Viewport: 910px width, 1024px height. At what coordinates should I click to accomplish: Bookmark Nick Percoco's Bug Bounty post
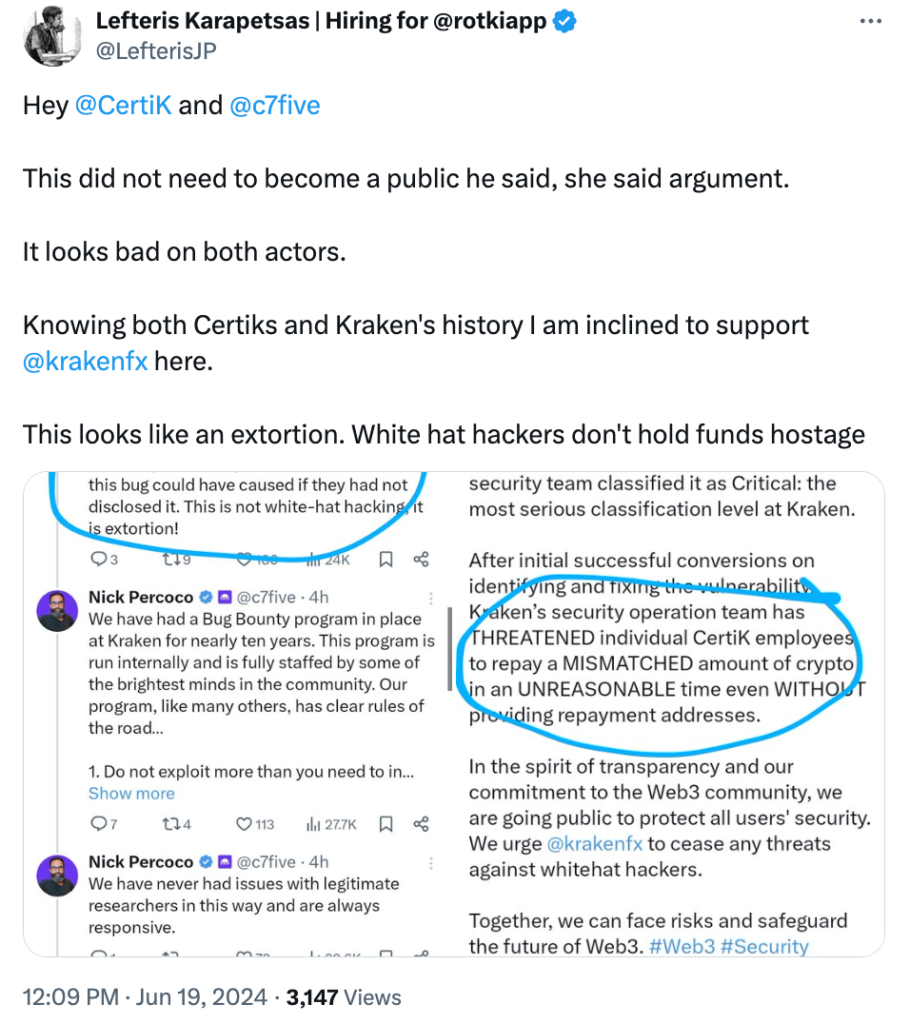point(386,825)
